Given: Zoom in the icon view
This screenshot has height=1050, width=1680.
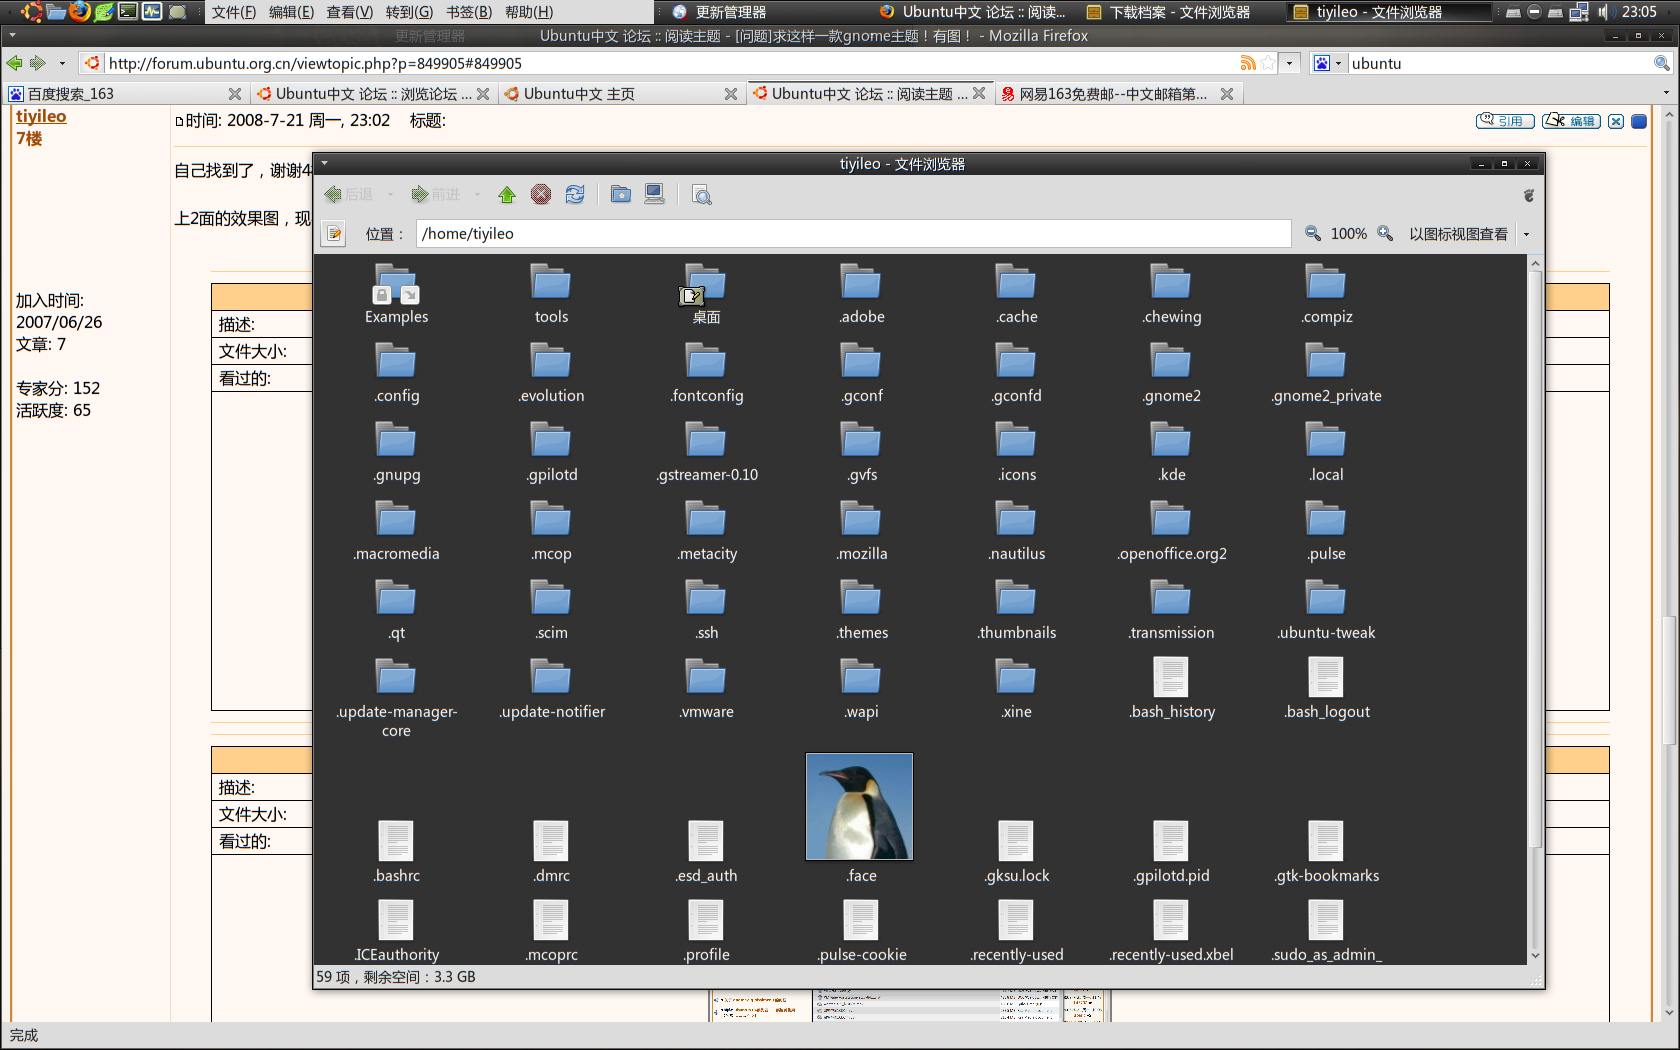Looking at the screenshot, I should pos(1385,234).
